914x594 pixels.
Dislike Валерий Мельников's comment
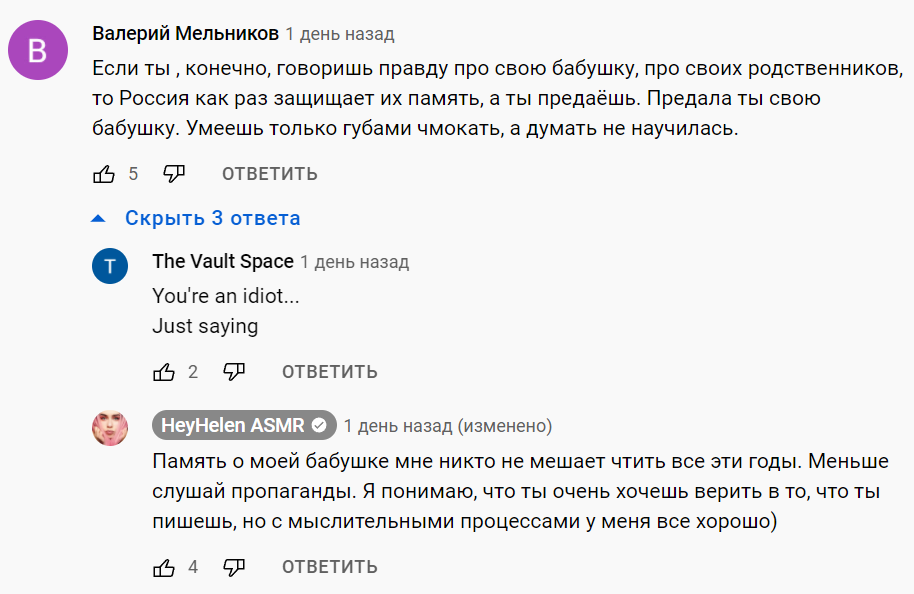pyautogui.click(x=174, y=174)
